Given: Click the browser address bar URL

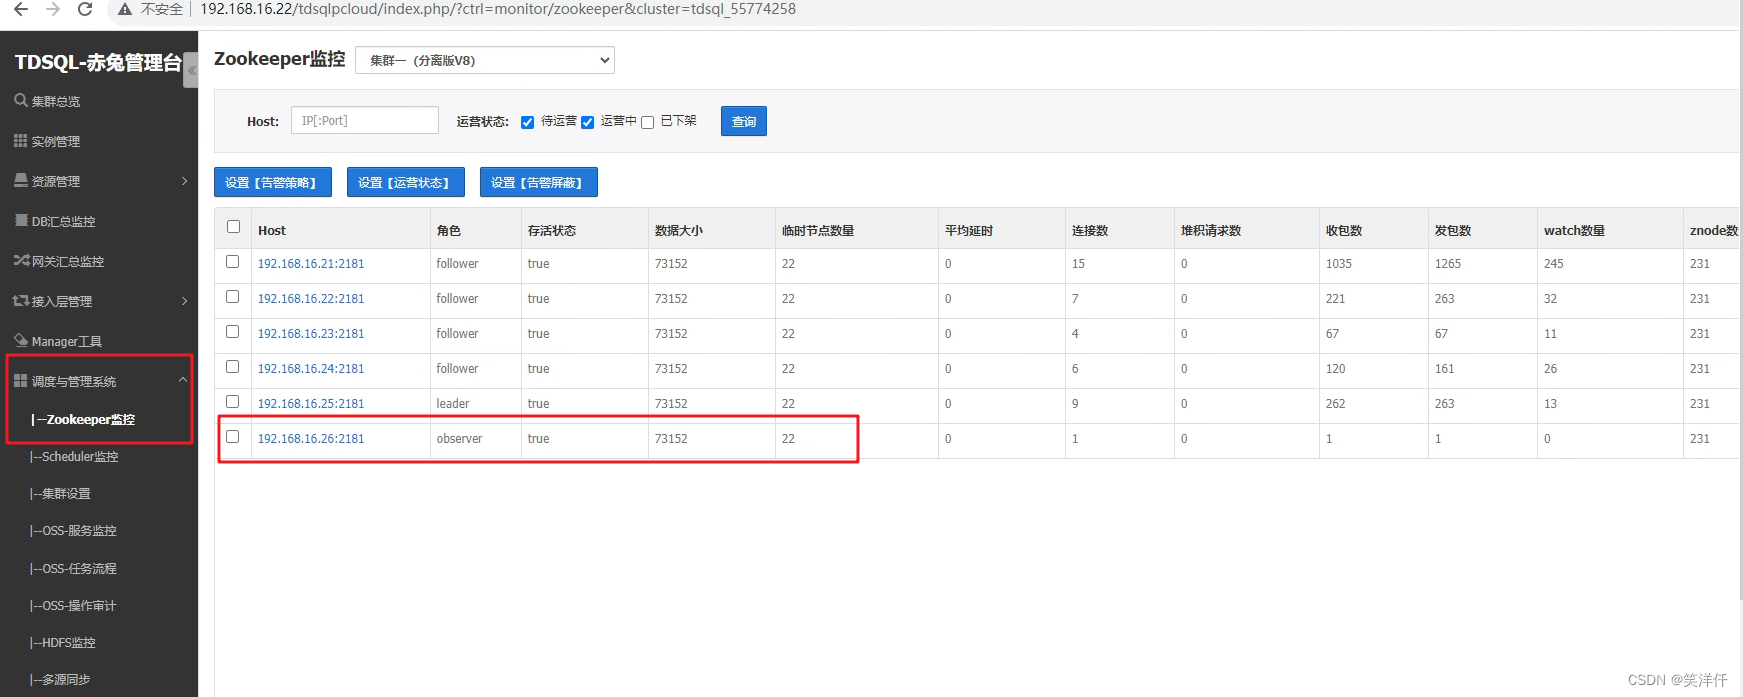Looking at the screenshot, I should point(498,9).
